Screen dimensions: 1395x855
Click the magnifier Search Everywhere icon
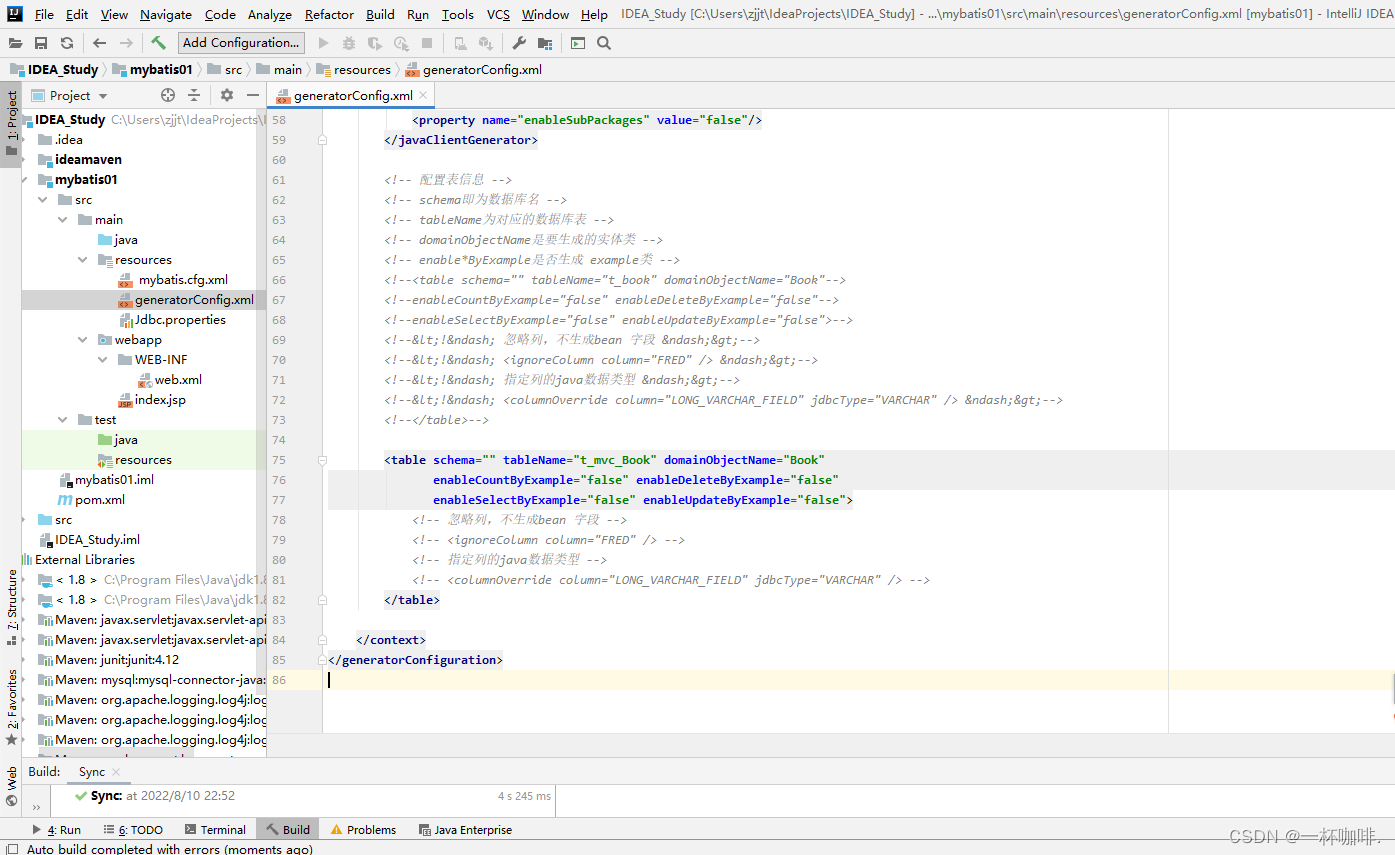pyautogui.click(x=604, y=43)
